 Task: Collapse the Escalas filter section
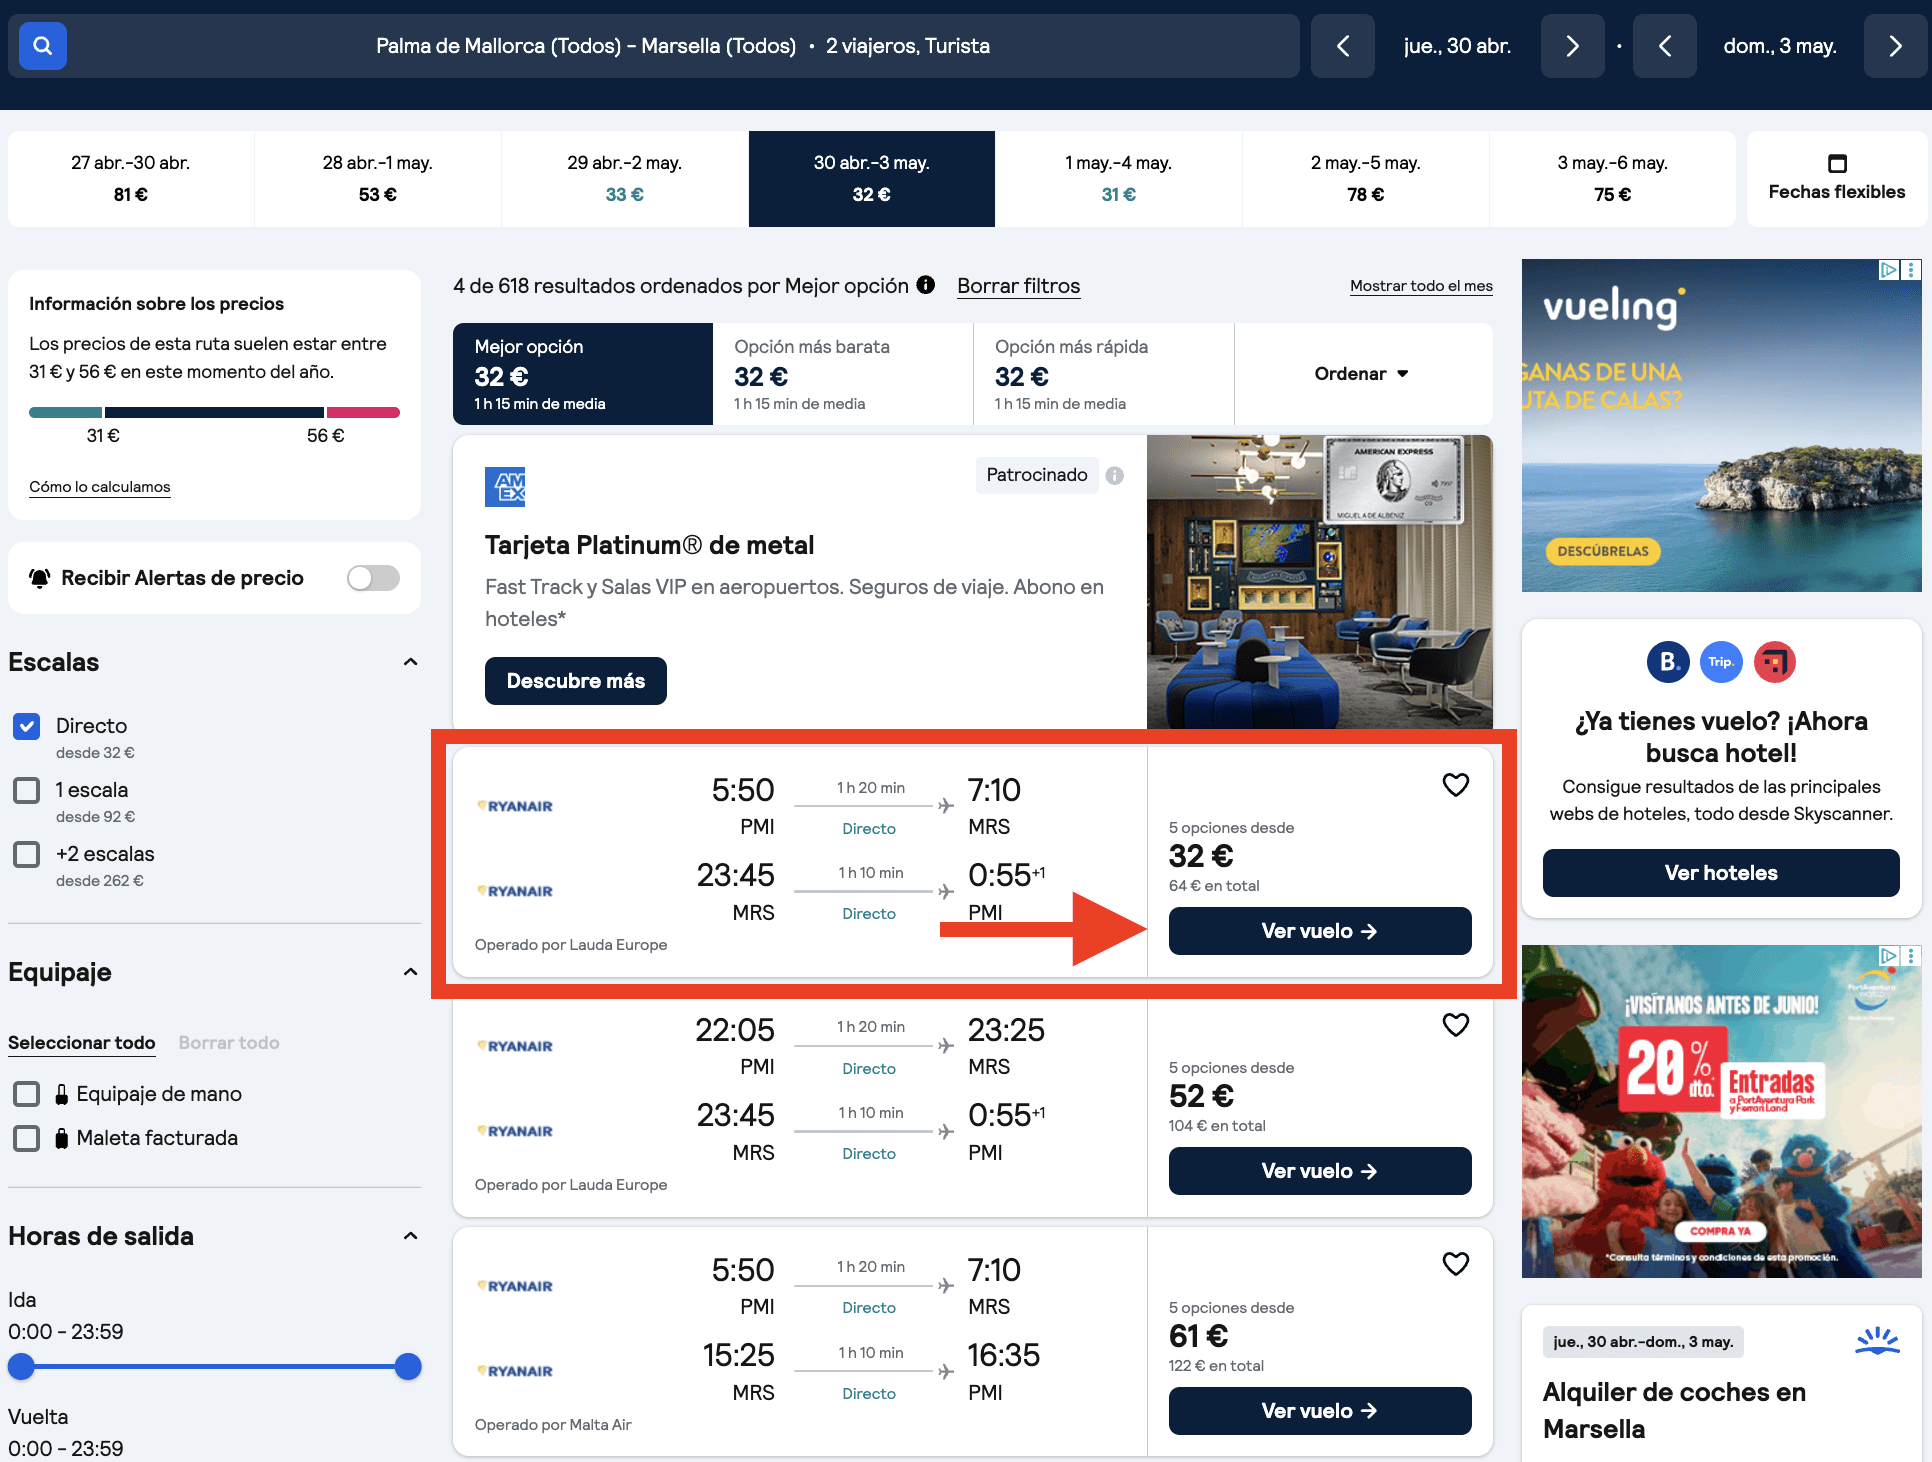pos(410,662)
